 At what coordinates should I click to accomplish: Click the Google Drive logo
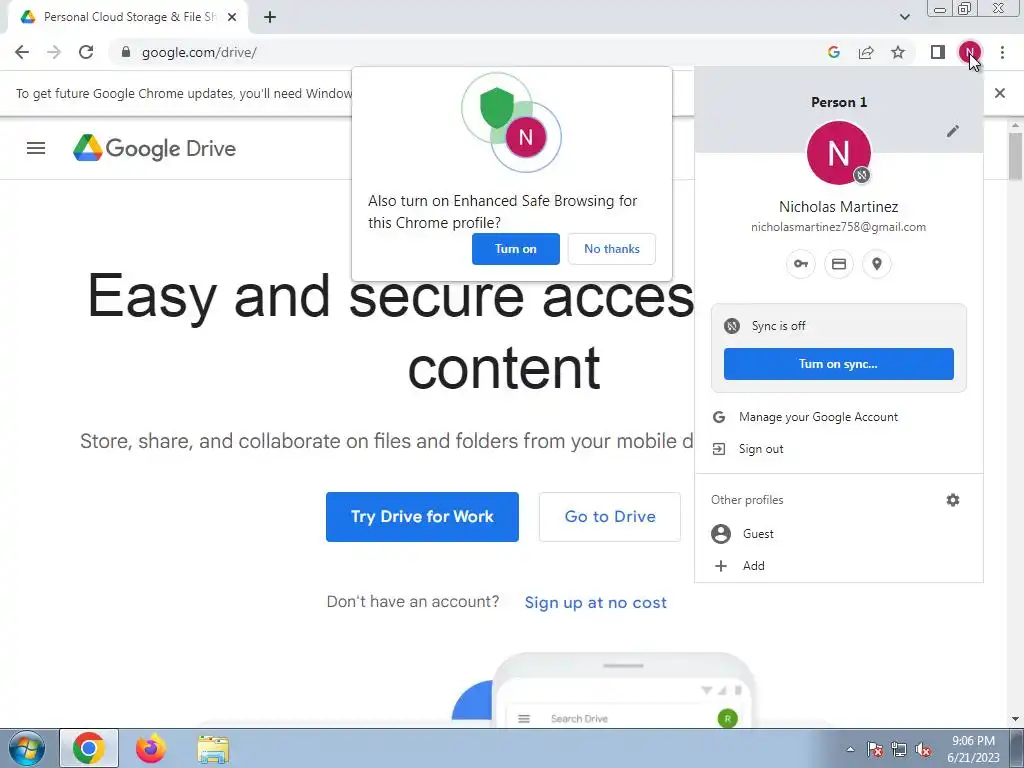pyautogui.click(x=154, y=148)
